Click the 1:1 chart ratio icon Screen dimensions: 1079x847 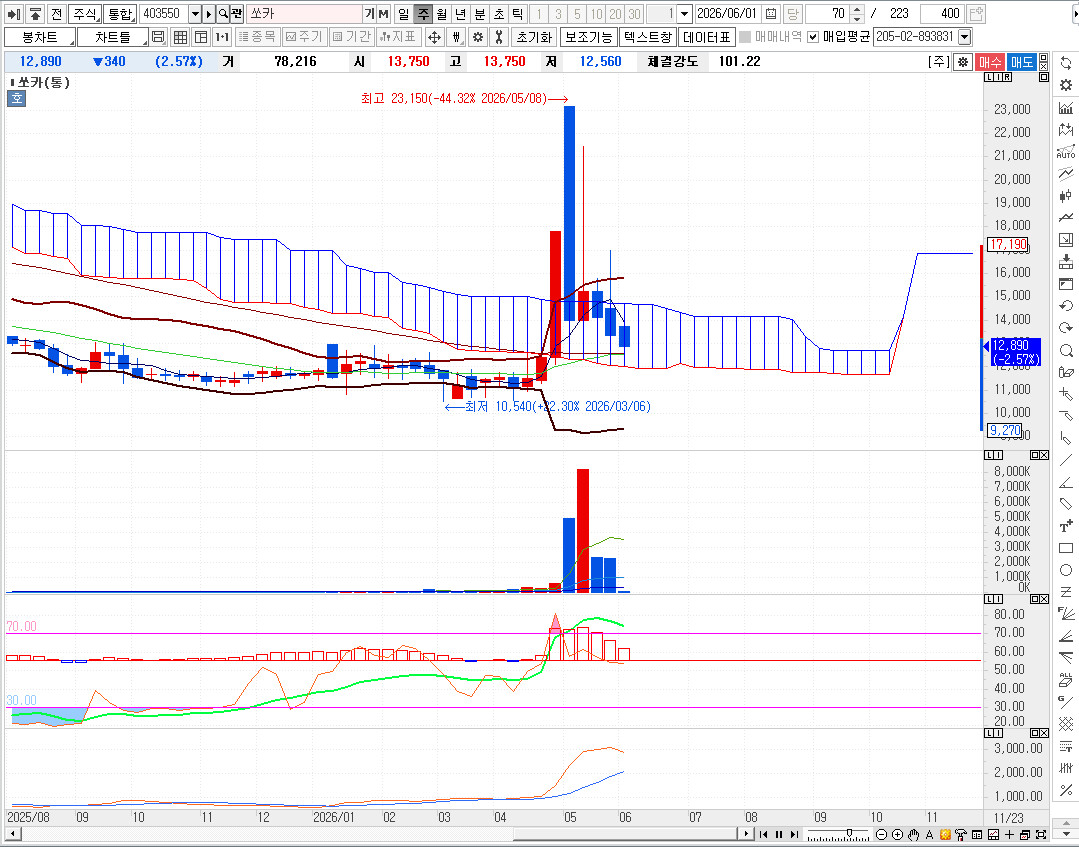tap(222, 37)
